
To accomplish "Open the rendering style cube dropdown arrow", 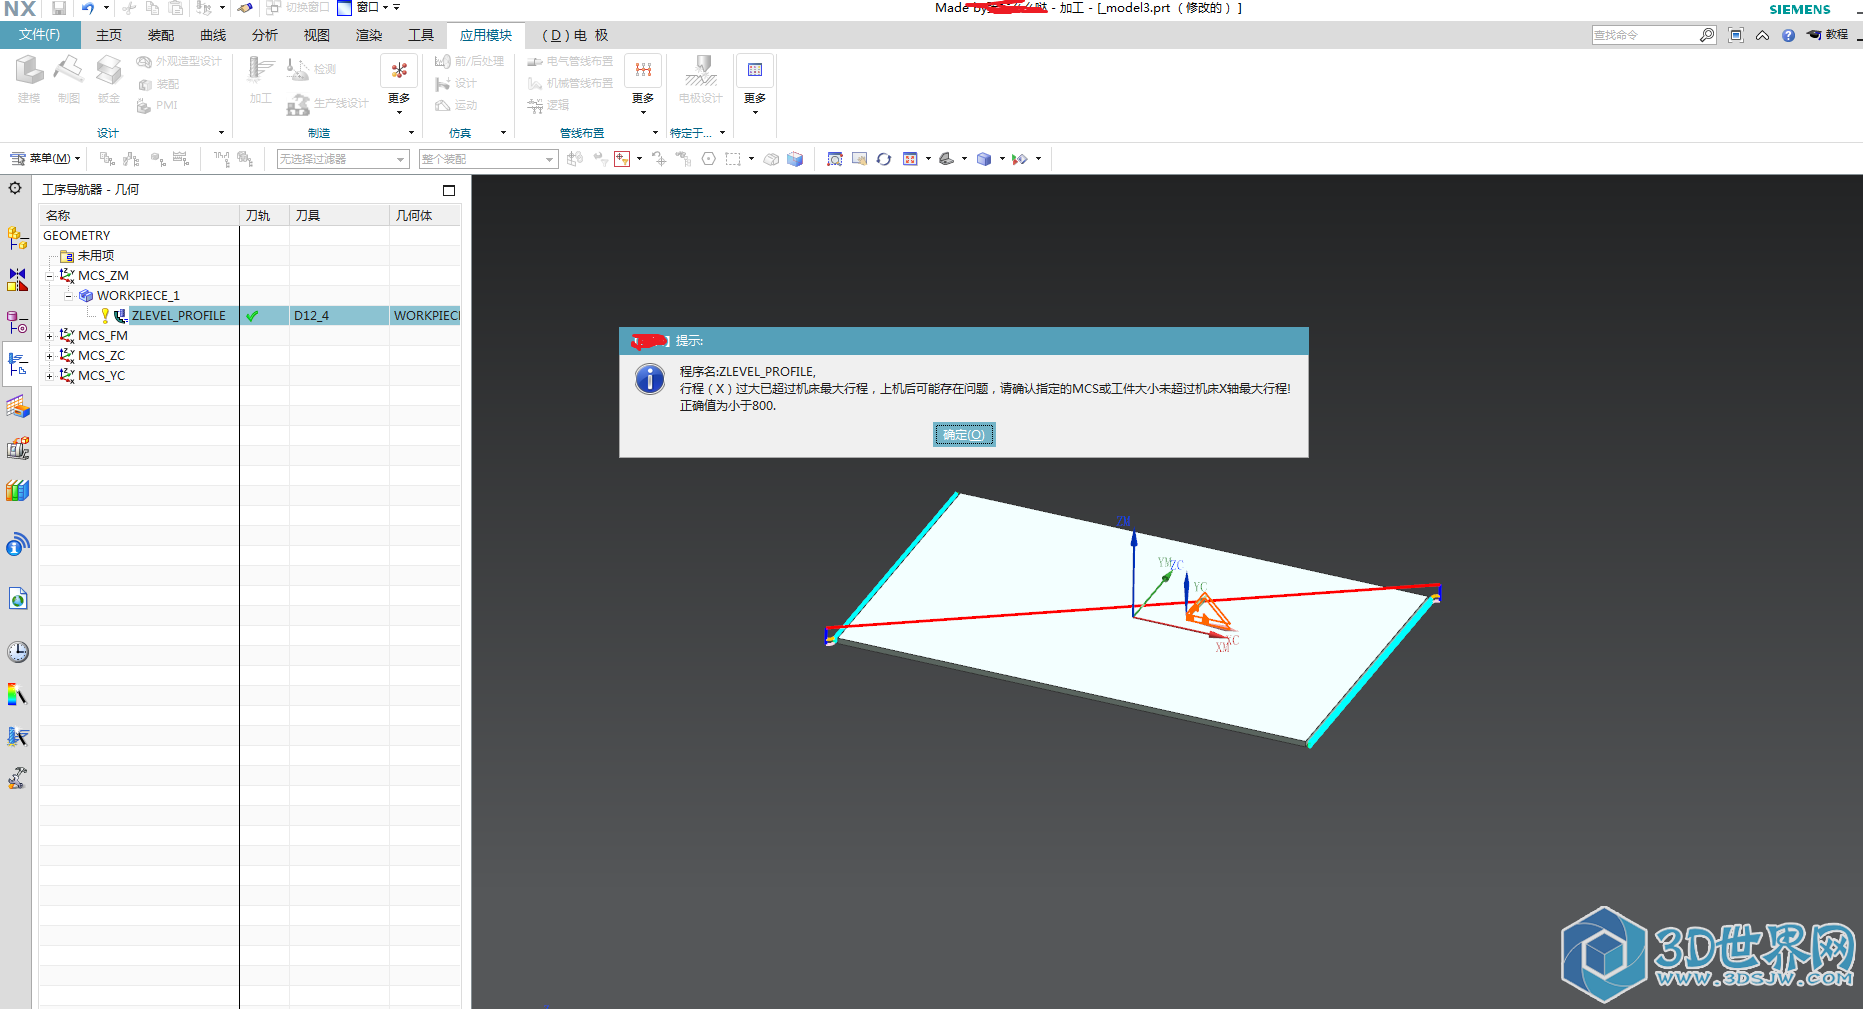I will coord(1002,159).
